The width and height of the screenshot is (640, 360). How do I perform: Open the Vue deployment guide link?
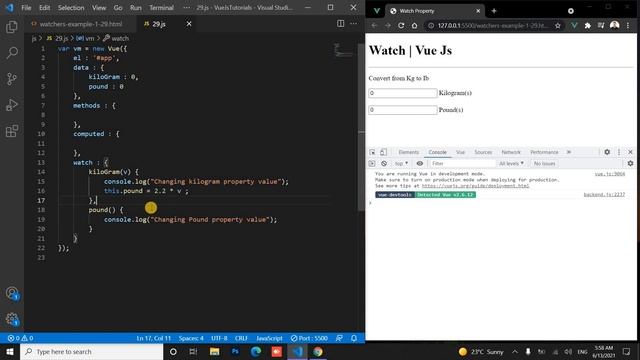coord(475,186)
